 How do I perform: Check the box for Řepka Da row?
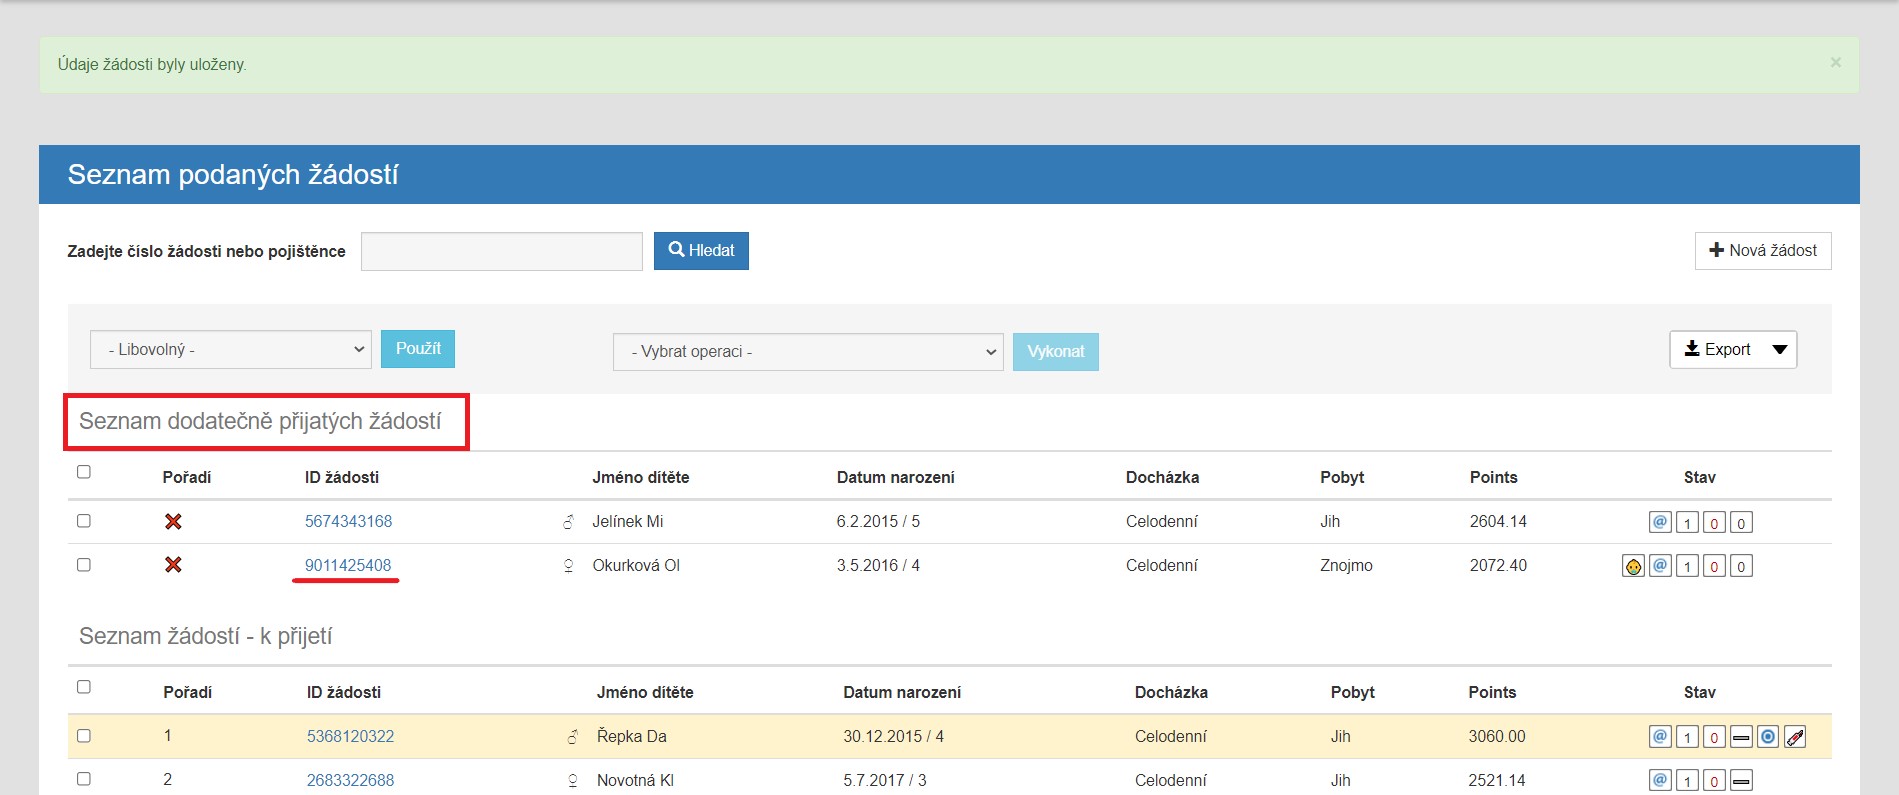coord(84,736)
